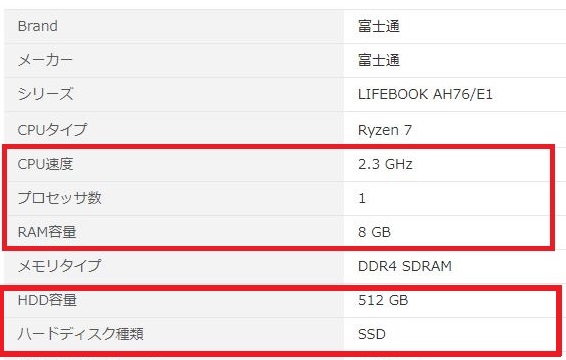This screenshot has height=360, width=566.
Task: Select the LIFEBOOK AH76/E1 series value
Action: point(425,94)
